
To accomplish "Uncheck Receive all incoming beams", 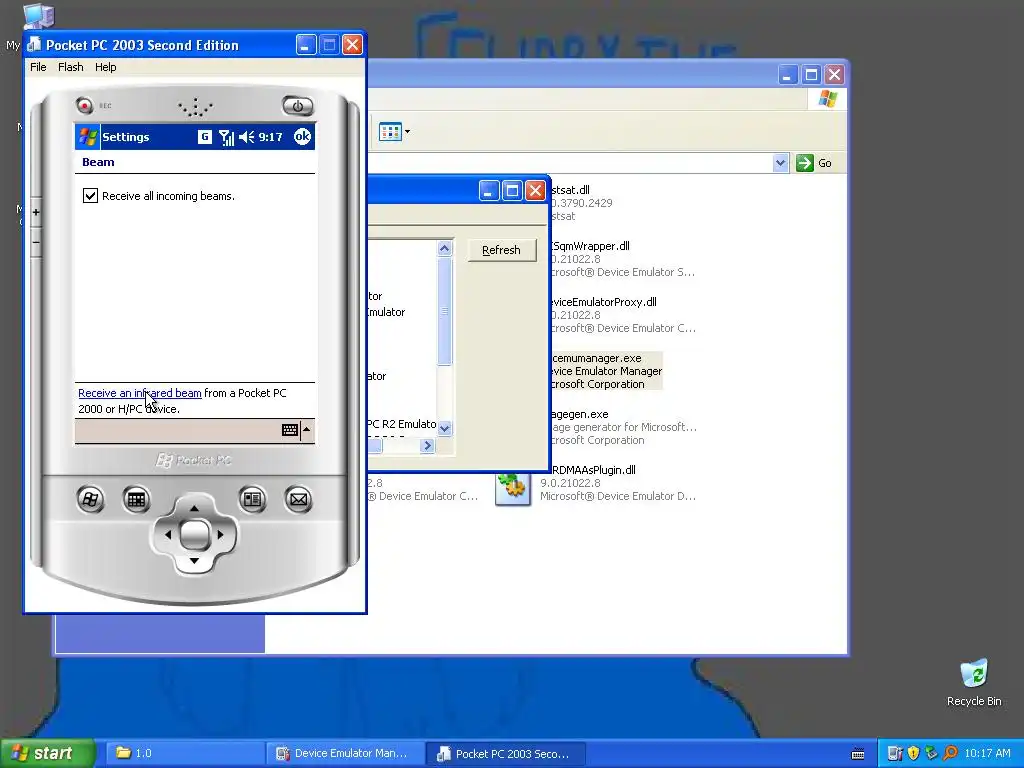I will click(x=90, y=195).
